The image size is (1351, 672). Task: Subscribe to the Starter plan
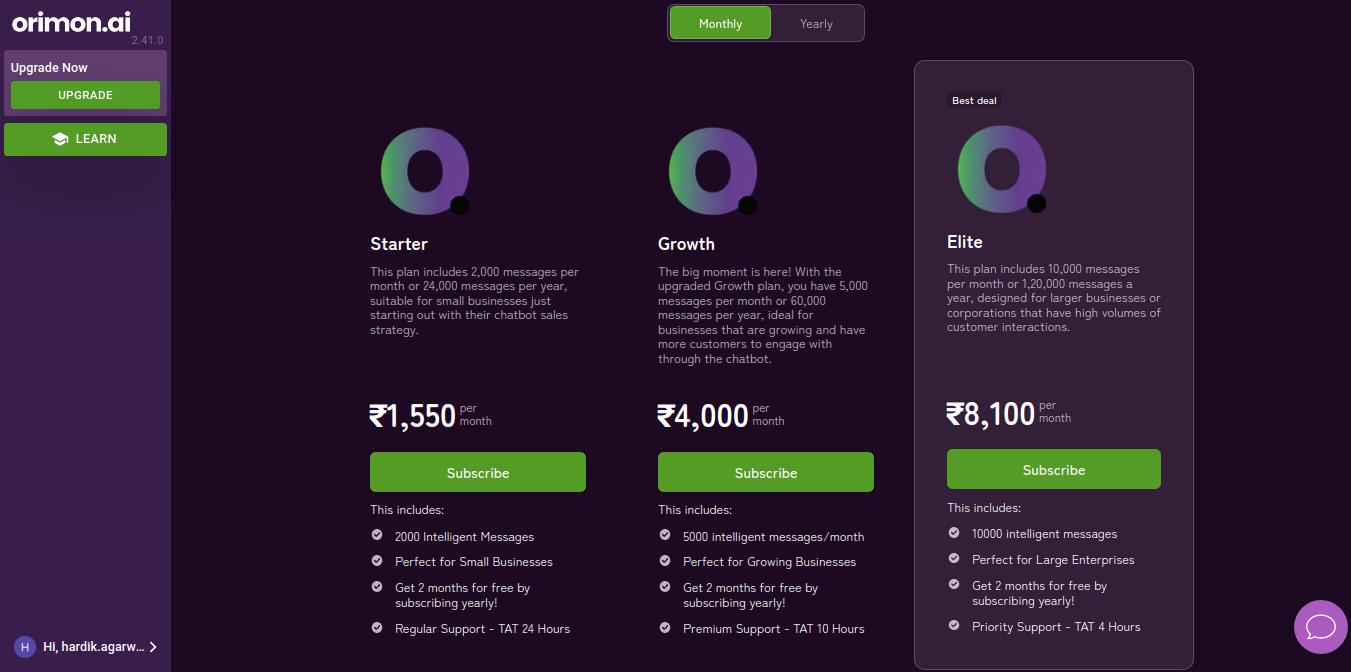click(478, 472)
